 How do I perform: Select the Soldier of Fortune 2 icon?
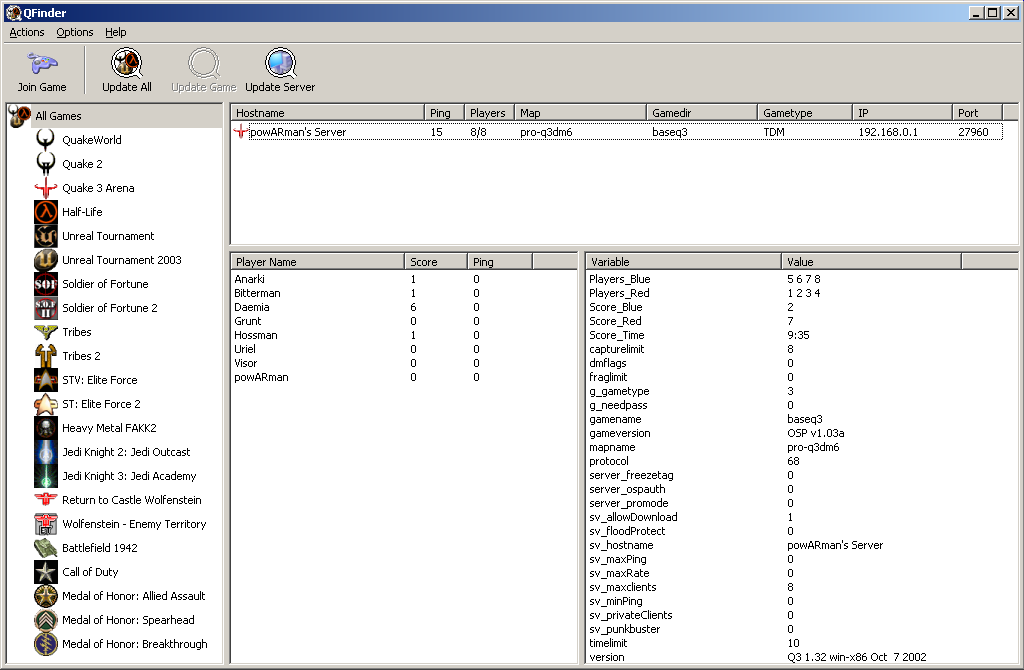pyautogui.click(x=46, y=308)
